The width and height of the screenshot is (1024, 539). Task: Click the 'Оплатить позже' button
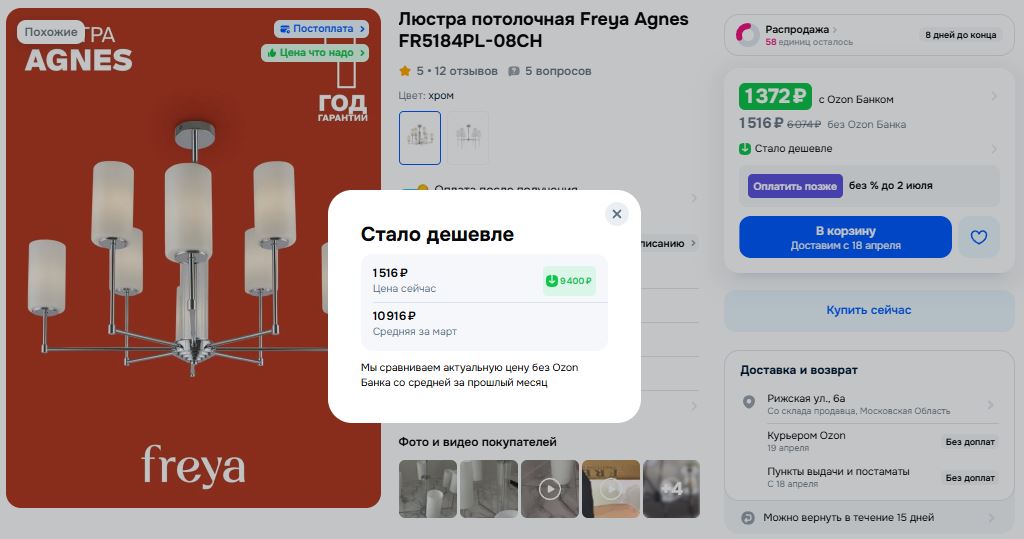coord(795,186)
